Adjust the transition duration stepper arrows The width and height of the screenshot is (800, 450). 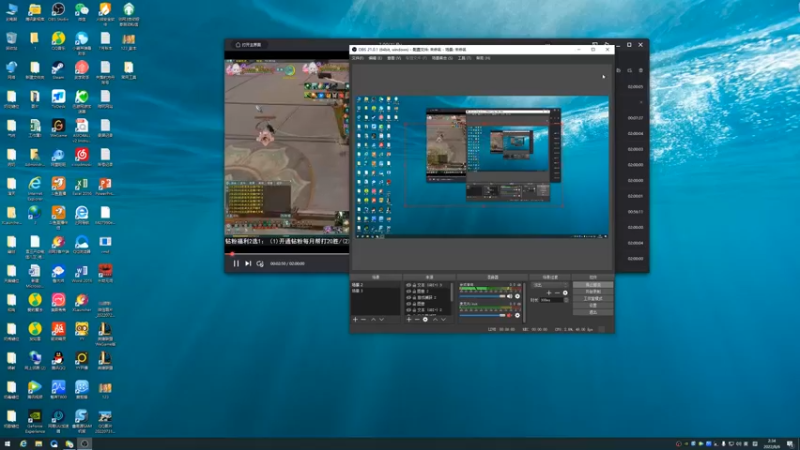pyautogui.click(x=566, y=300)
